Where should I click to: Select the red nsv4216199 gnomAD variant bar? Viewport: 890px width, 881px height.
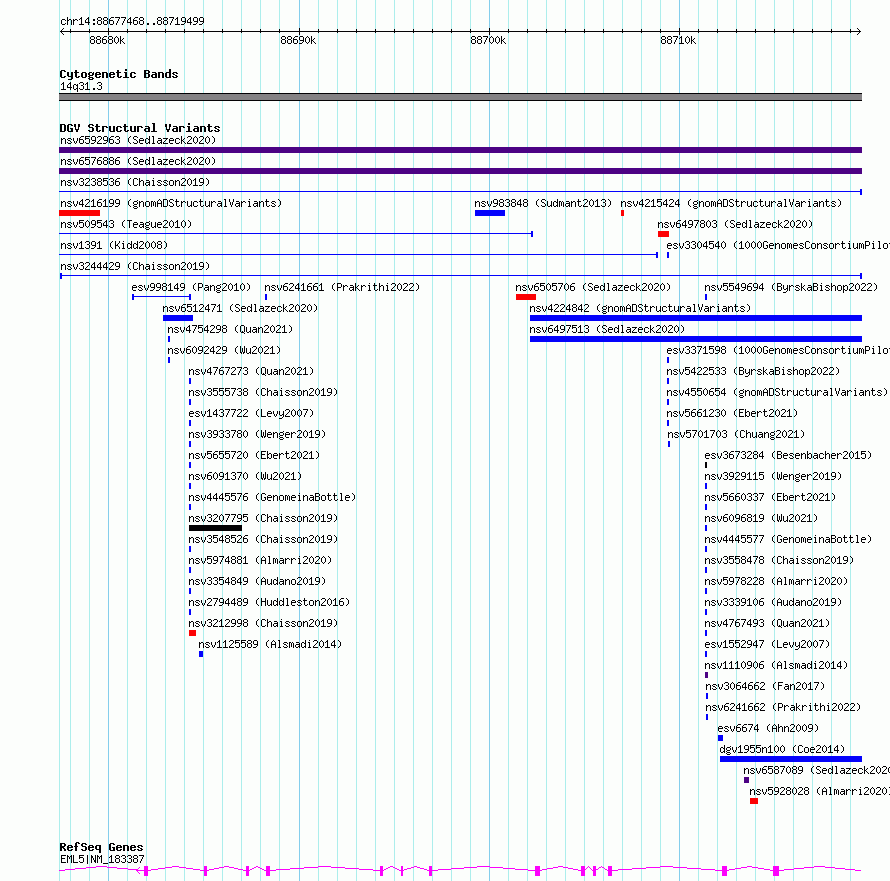tap(79, 213)
